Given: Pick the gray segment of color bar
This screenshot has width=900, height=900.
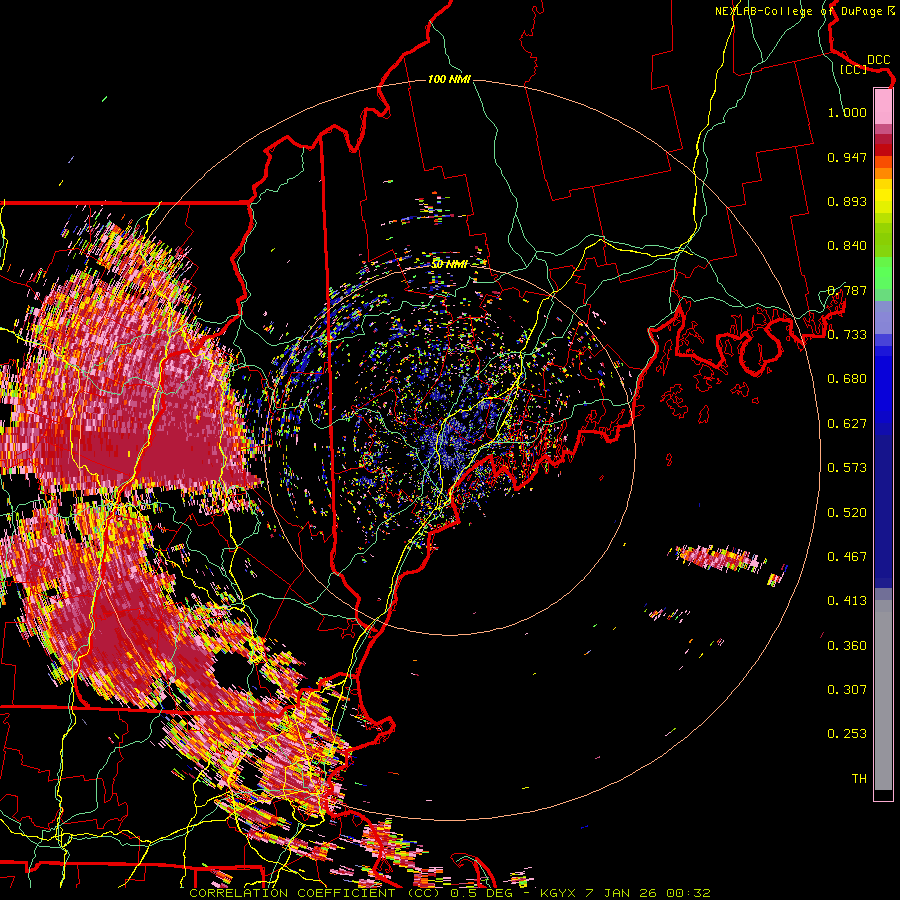Looking at the screenshot, I should 883,695.
